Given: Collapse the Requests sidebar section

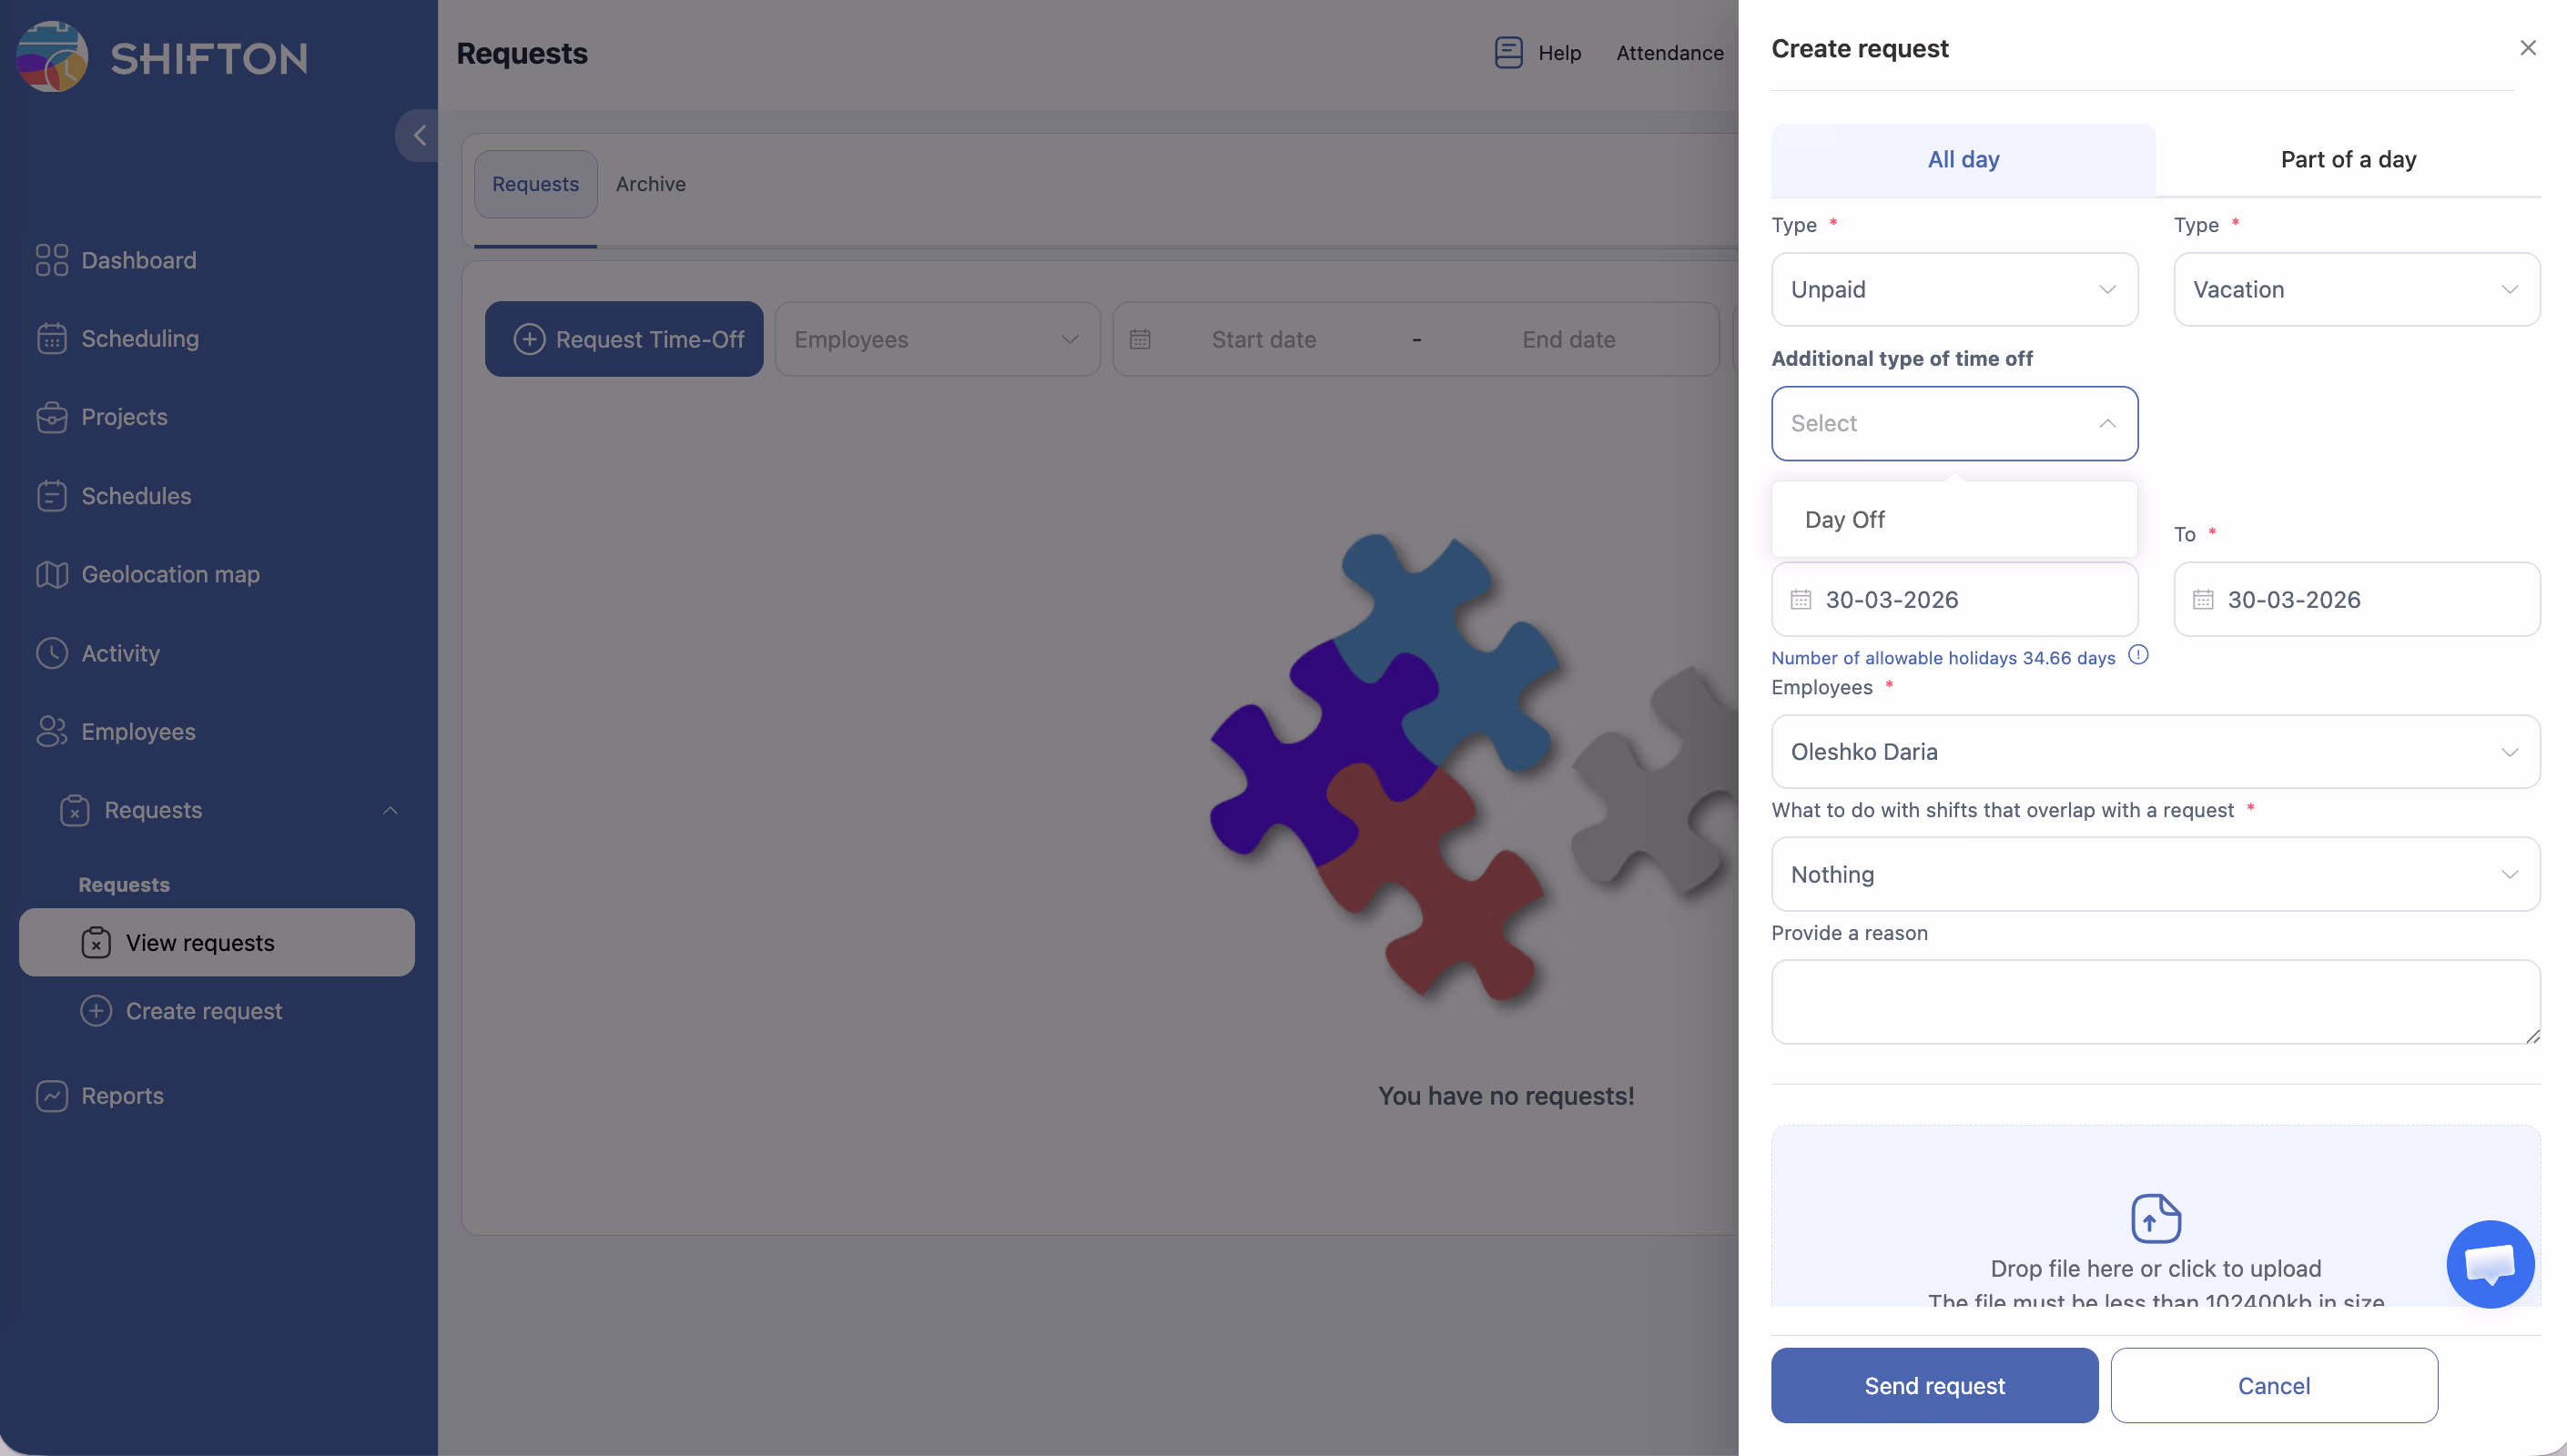Looking at the screenshot, I should [390, 810].
